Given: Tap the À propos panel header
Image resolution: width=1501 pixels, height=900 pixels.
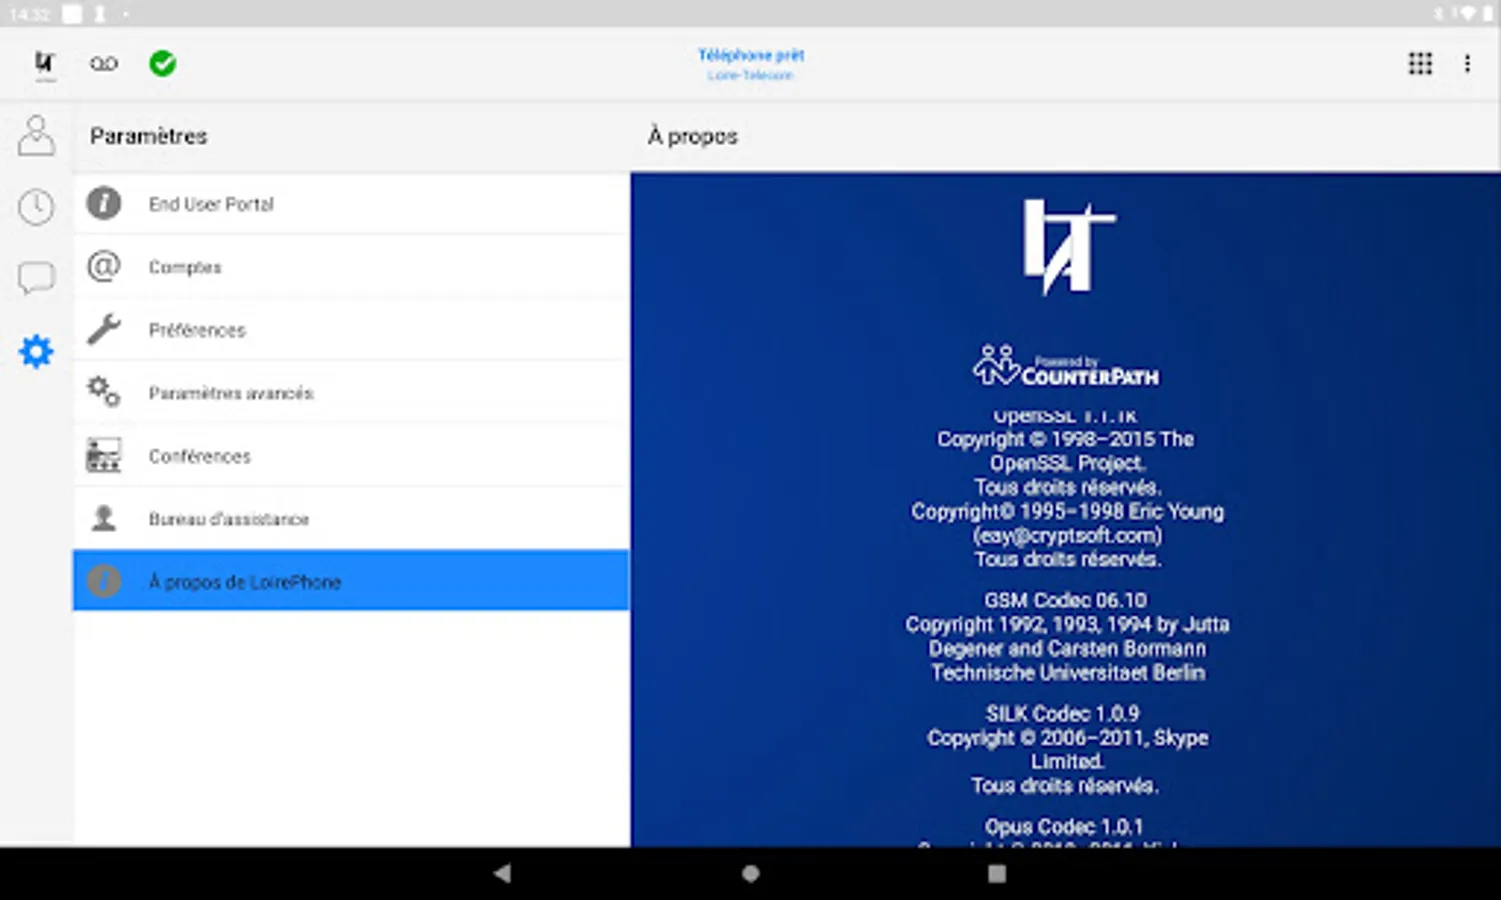Looking at the screenshot, I should (692, 136).
